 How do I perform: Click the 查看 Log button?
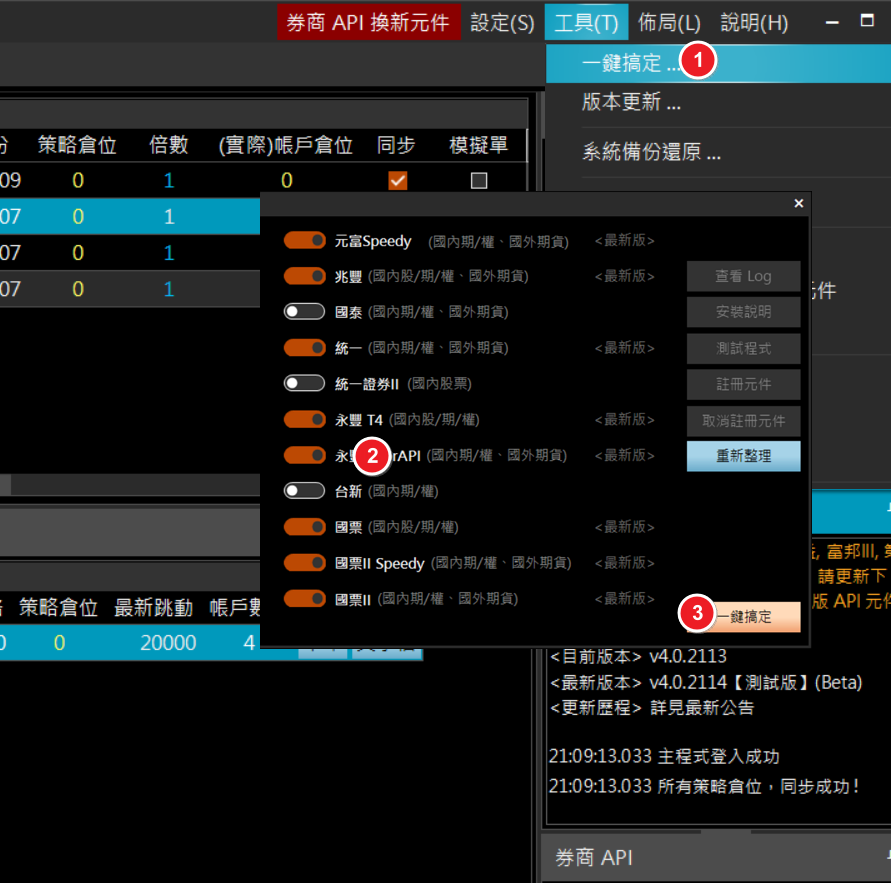pos(743,277)
